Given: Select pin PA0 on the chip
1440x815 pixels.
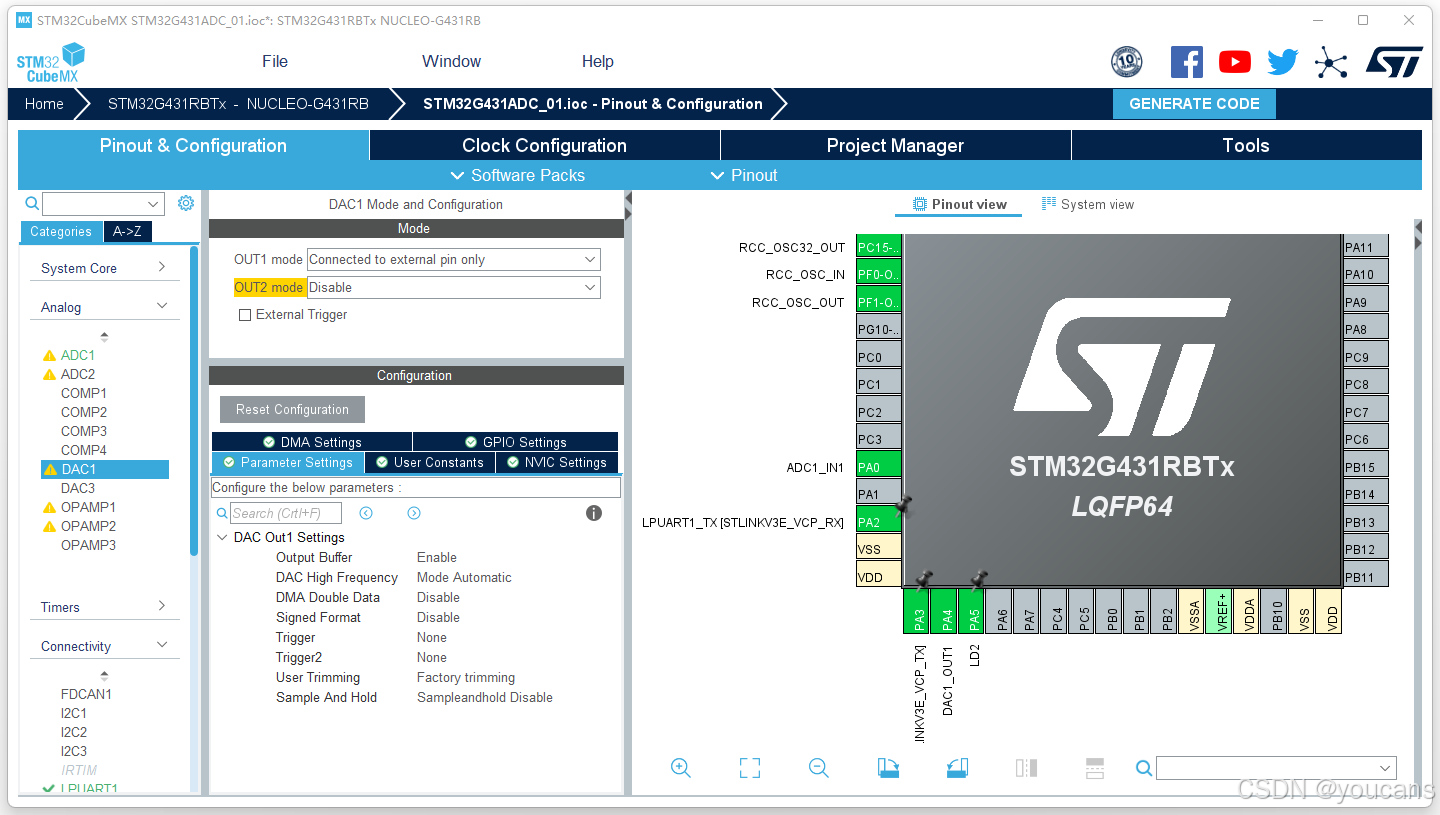Looking at the screenshot, I should click(879, 466).
